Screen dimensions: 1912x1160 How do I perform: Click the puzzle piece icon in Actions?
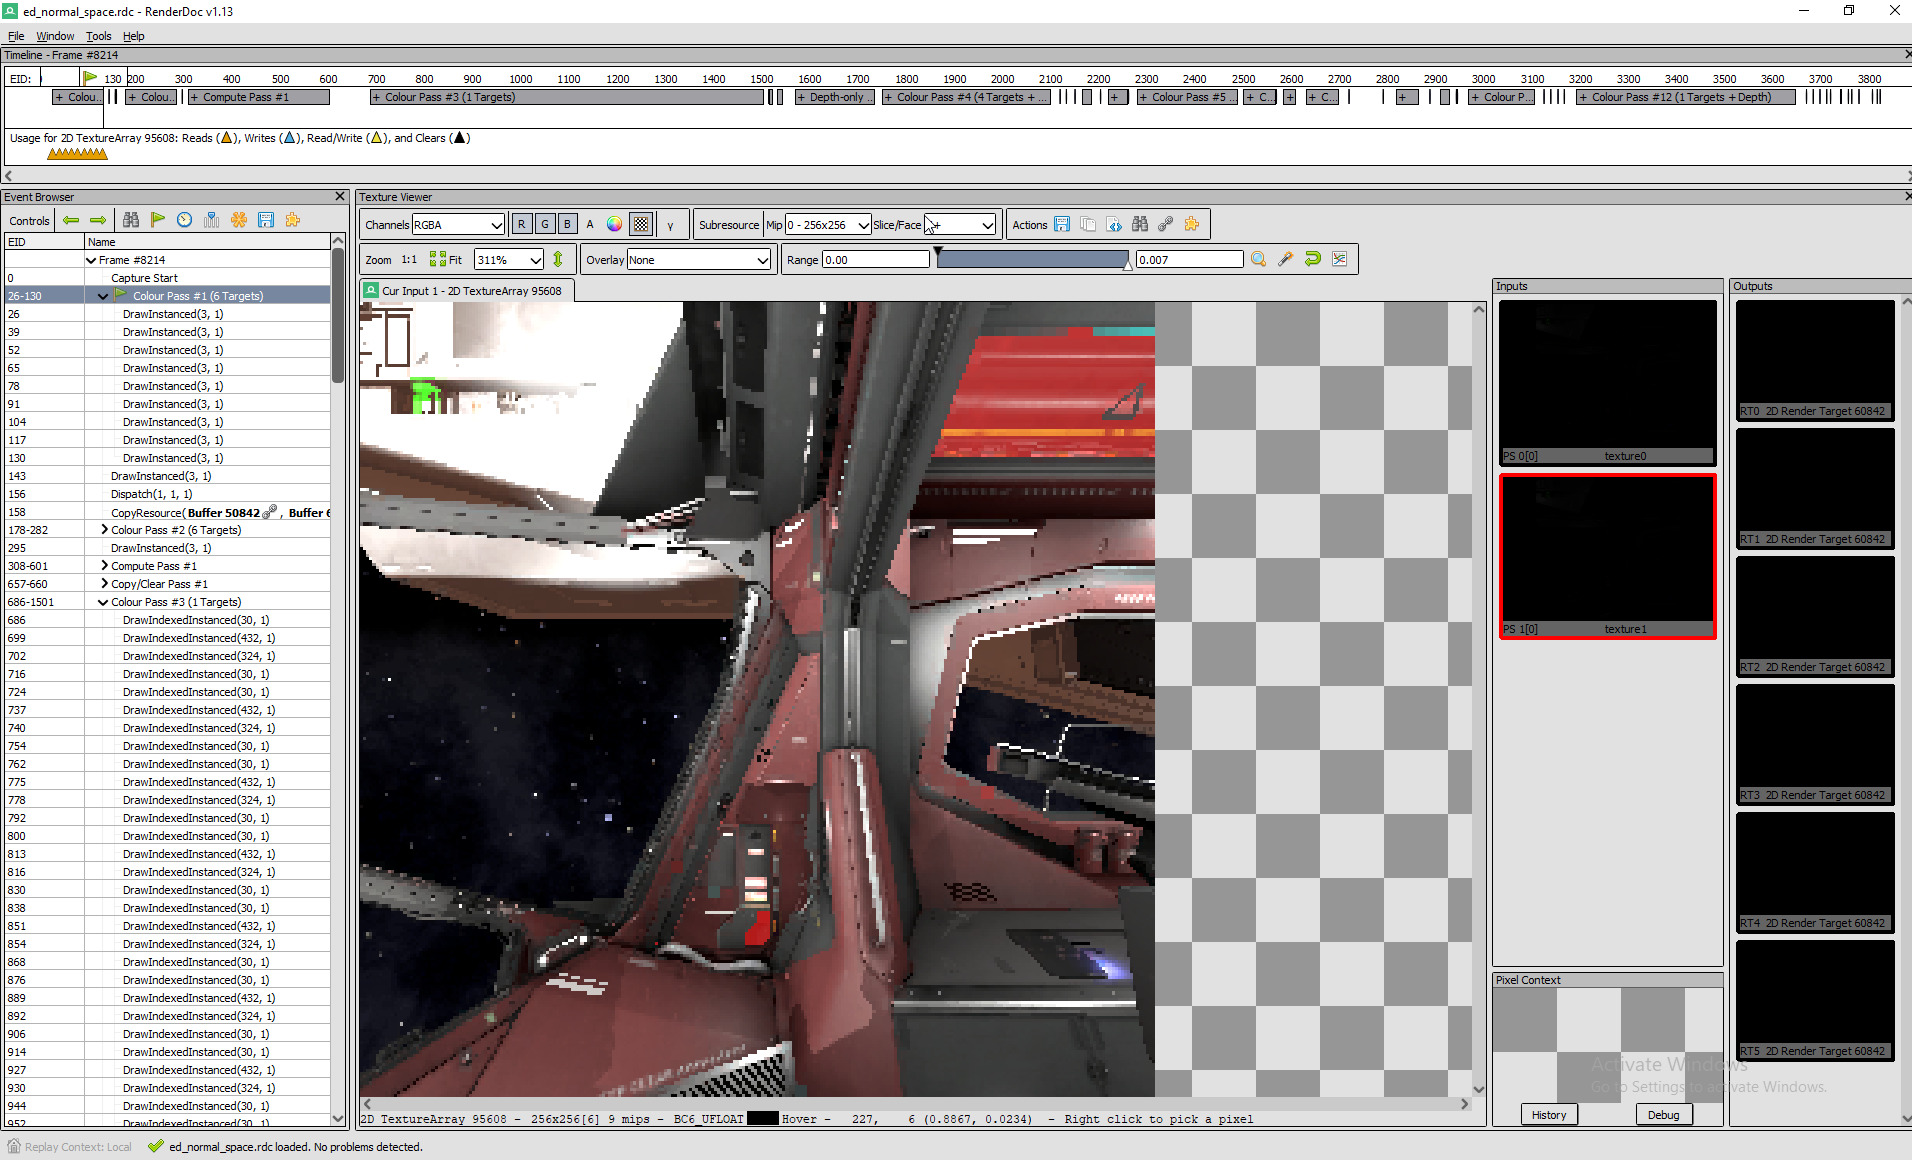(x=1192, y=225)
